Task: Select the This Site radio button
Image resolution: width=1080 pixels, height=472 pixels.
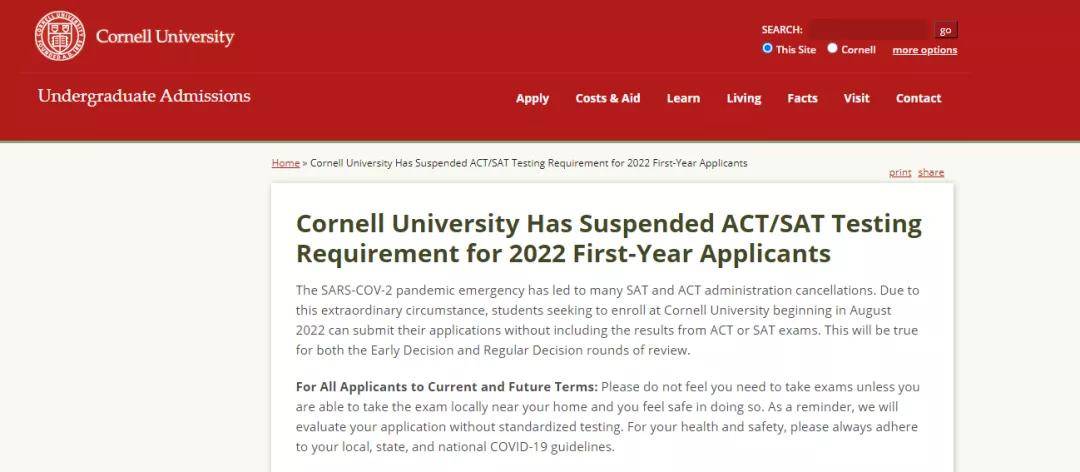Action: tap(767, 48)
